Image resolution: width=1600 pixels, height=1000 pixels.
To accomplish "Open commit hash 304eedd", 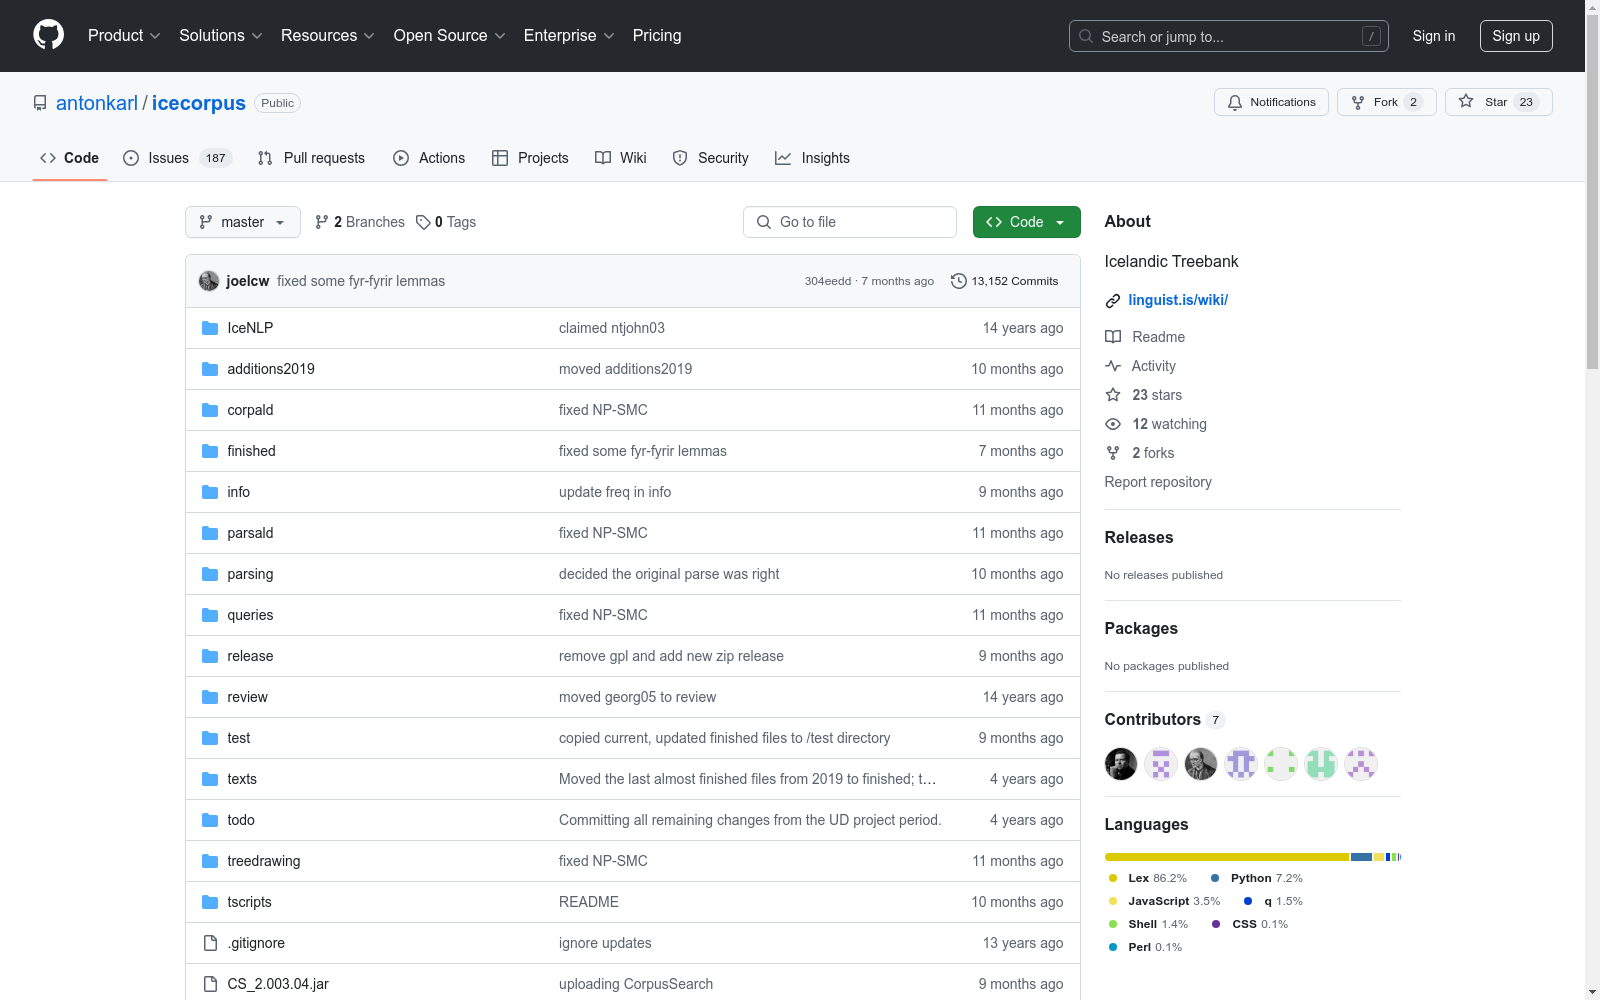I will pyautogui.click(x=828, y=281).
